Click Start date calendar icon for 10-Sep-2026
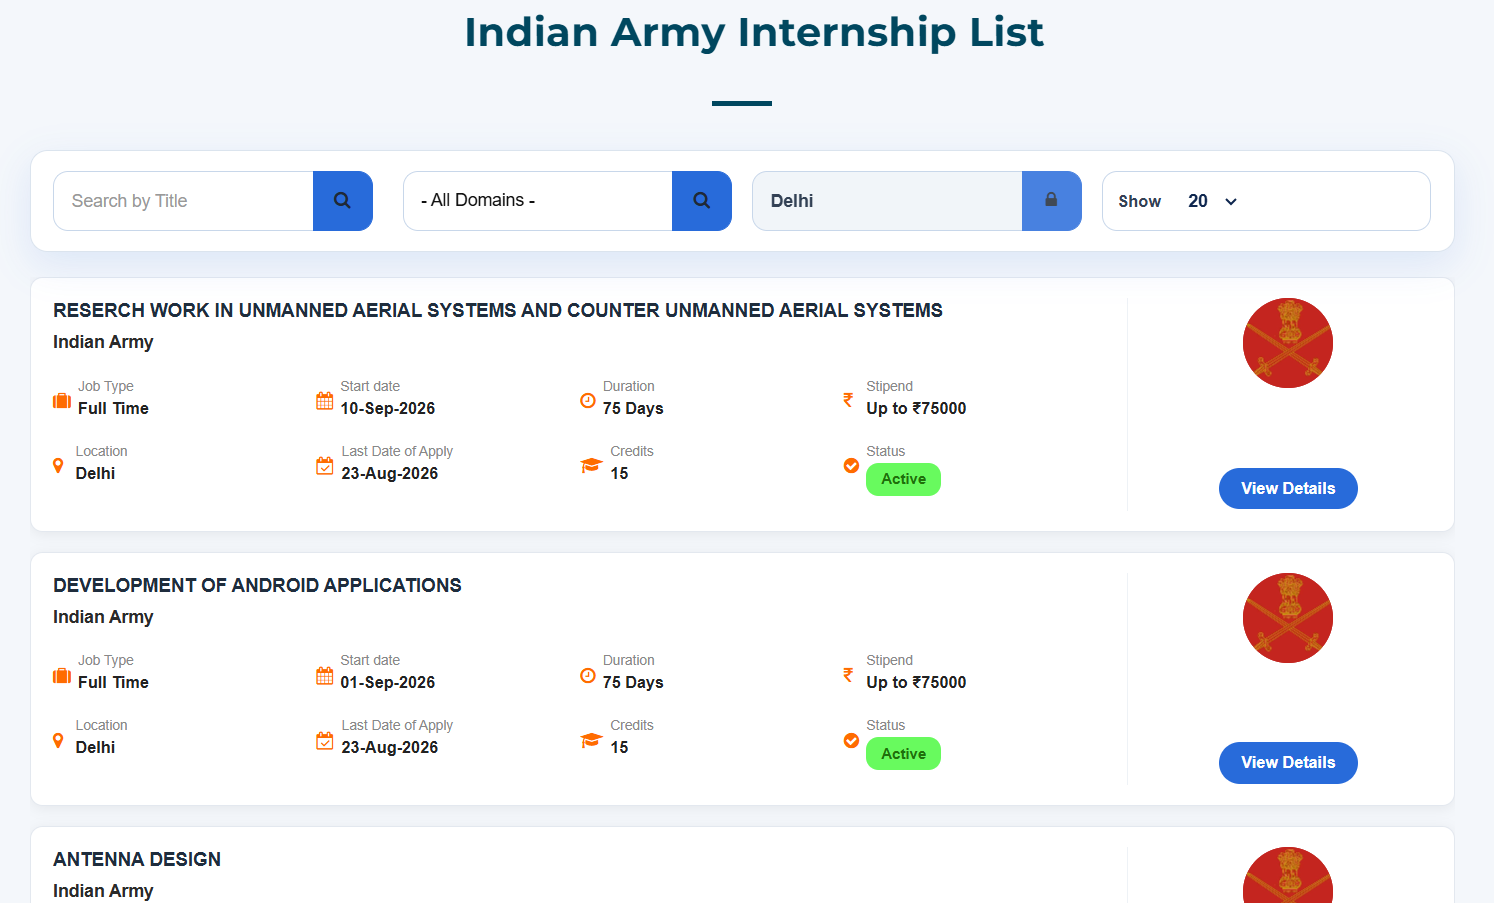Image resolution: width=1494 pixels, height=903 pixels. pos(325,401)
